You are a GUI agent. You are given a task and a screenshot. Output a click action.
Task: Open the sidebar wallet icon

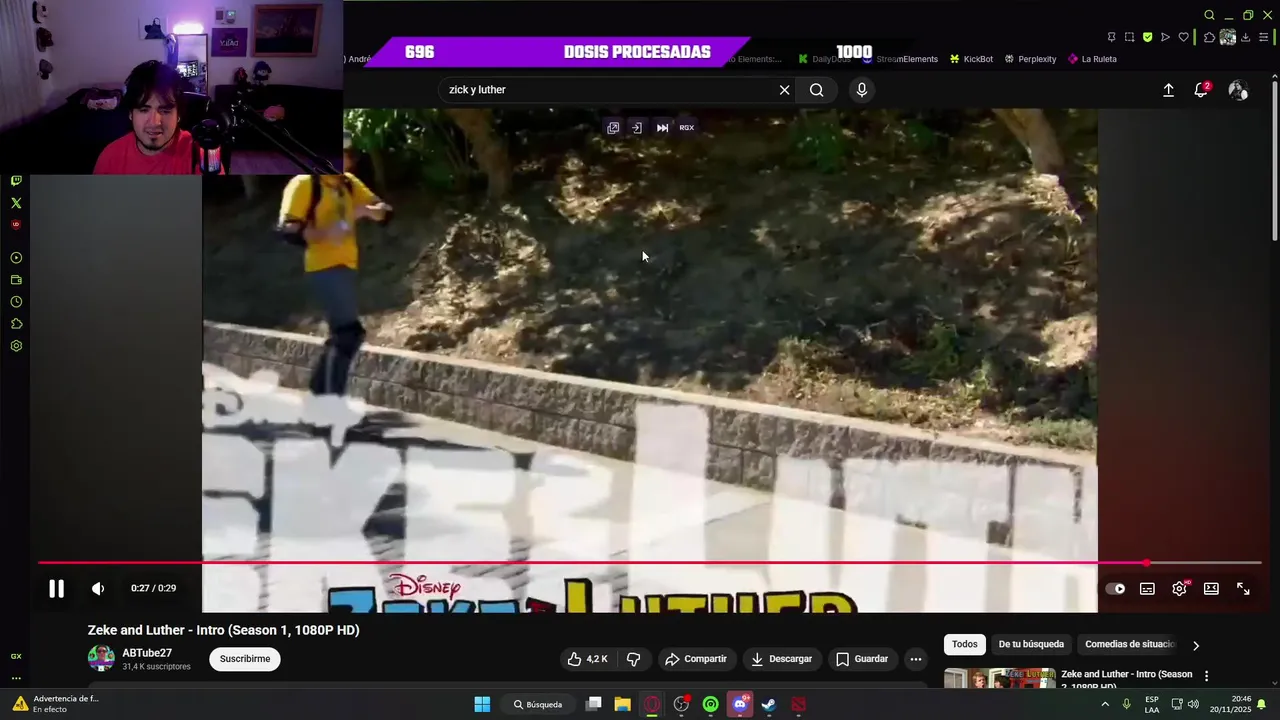click(x=16, y=280)
